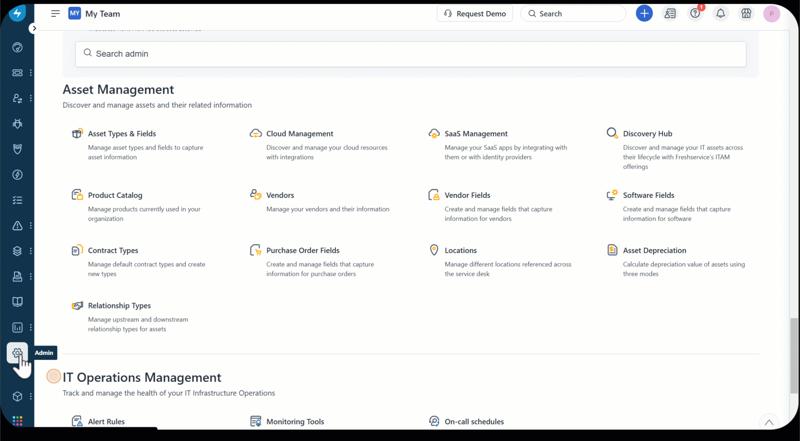
Task: Focus the top Search box
Action: point(573,14)
